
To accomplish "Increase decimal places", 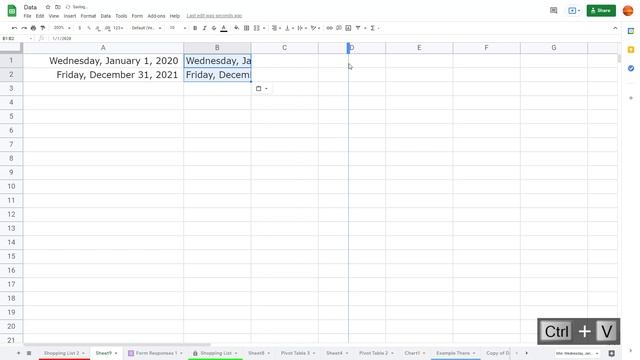I will (107, 28).
